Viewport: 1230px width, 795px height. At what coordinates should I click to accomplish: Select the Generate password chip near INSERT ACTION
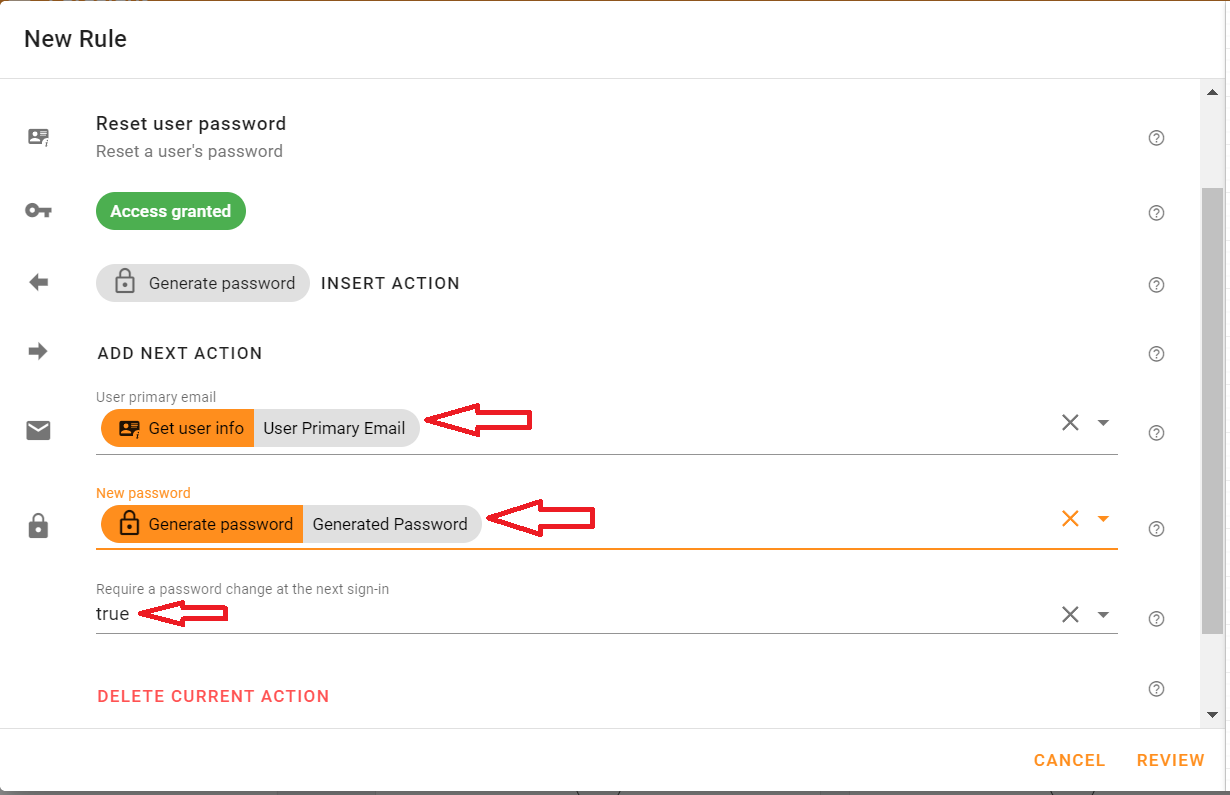point(202,283)
